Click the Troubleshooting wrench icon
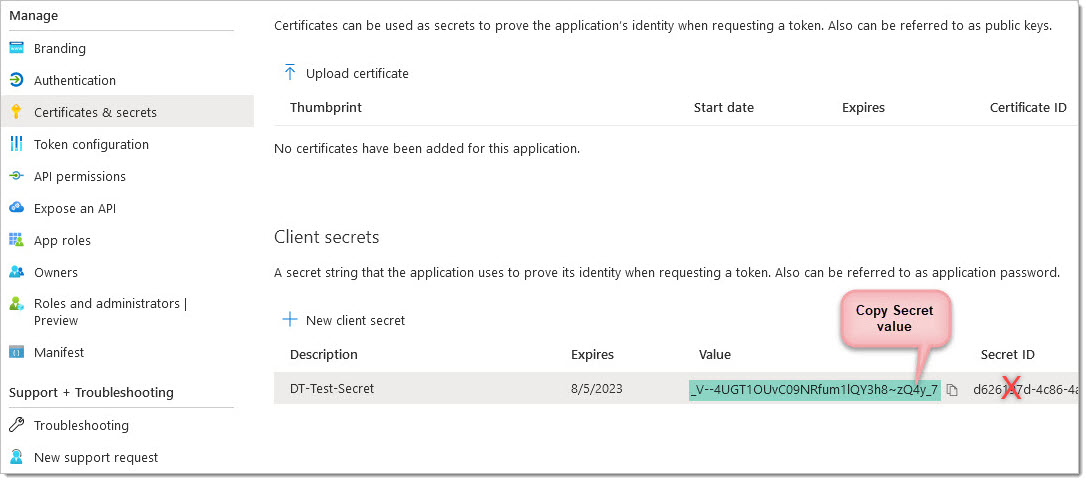Screen dimensions: 1087x482 coord(17,425)
